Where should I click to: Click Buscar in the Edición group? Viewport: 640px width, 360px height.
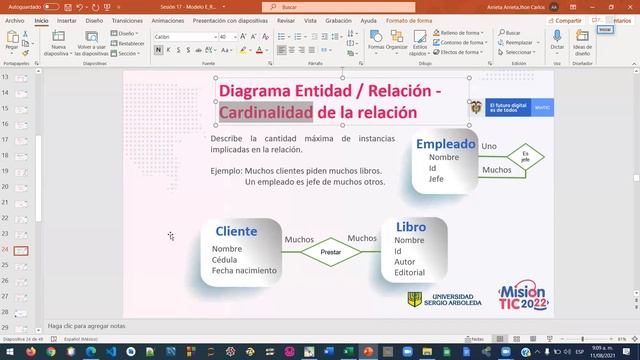(509, 33)
